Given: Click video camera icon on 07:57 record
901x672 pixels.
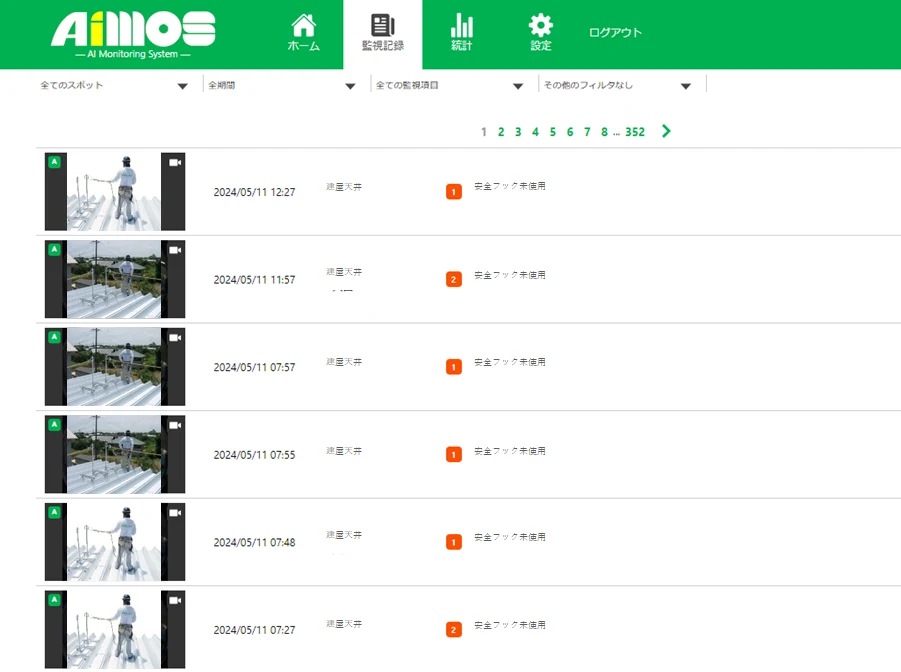Looking at the screenshot, I should [x=175, y=337].
